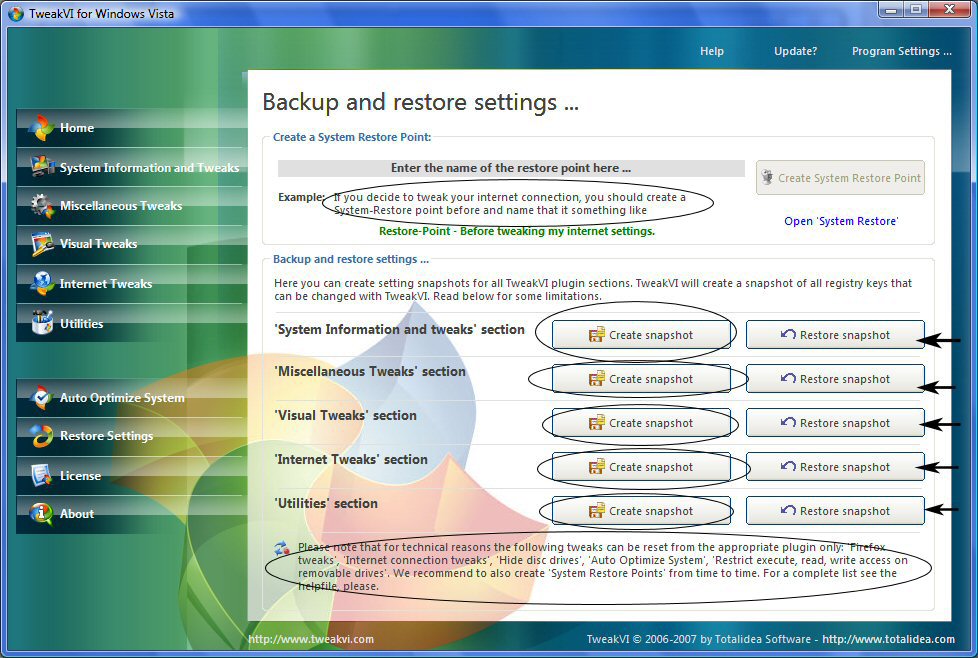The height and width of the screenshot is (658, 978).
Task: Click the "'Visual Tweaks' section" label
Action: pyautogui.click(x=346, y=415)
